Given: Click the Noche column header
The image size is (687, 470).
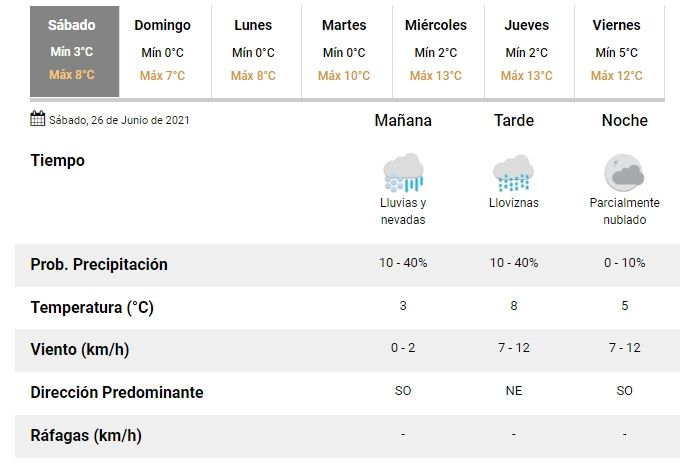Looking at the screenshot, I should pyautogui.click(x=624, y=121).
